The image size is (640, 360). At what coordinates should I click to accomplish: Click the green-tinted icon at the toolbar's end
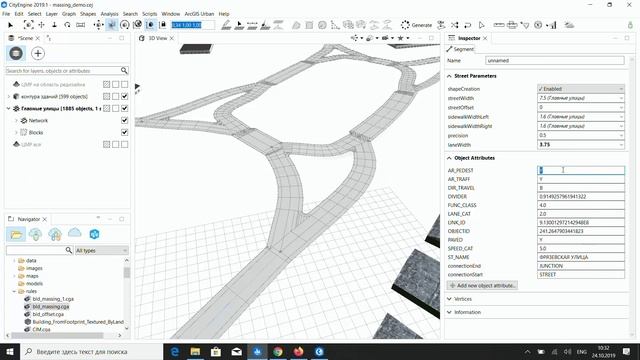(x=630, y=25)
